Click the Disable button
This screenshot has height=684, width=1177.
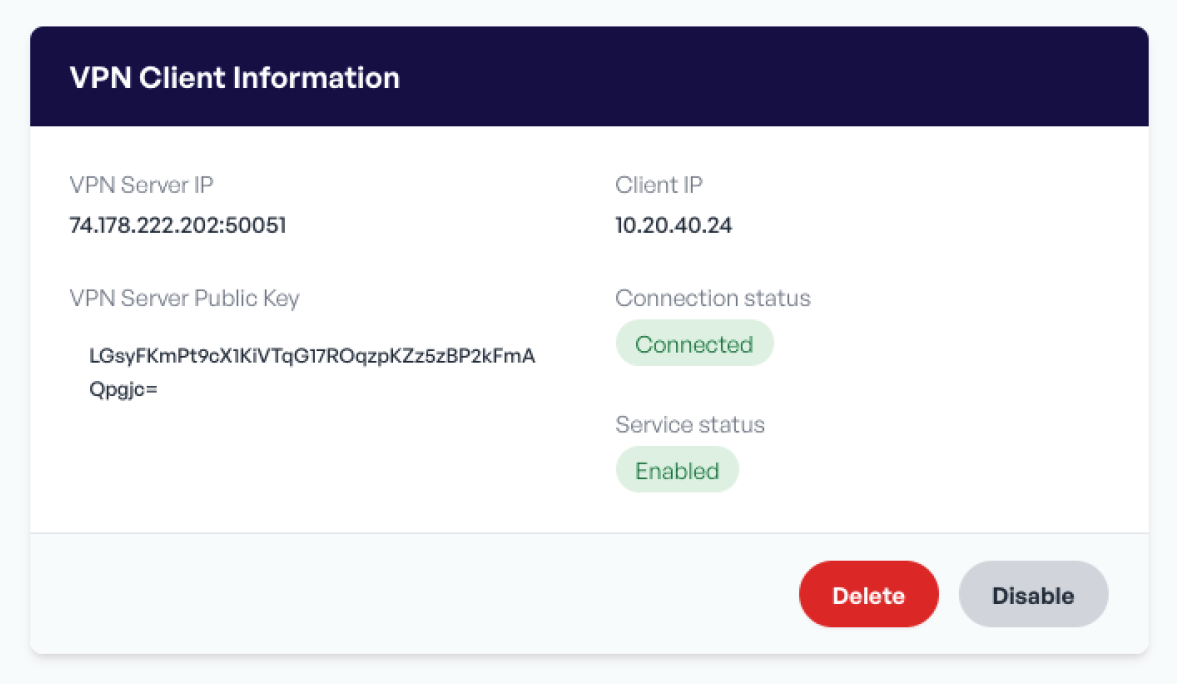1033,594
